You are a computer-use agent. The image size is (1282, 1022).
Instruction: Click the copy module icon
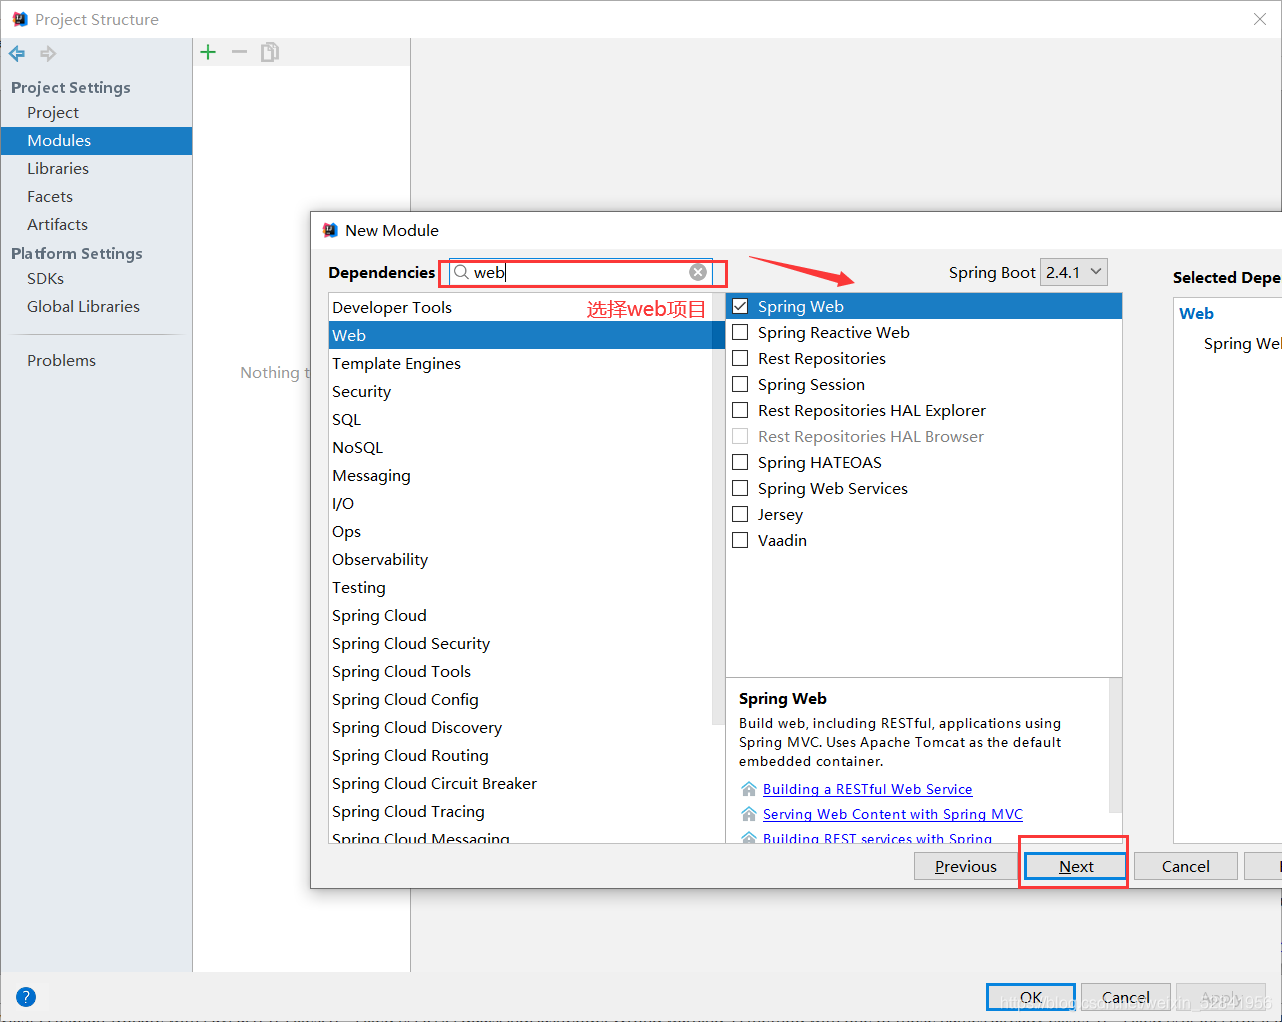pyautogui.click(x=270, y=52)
